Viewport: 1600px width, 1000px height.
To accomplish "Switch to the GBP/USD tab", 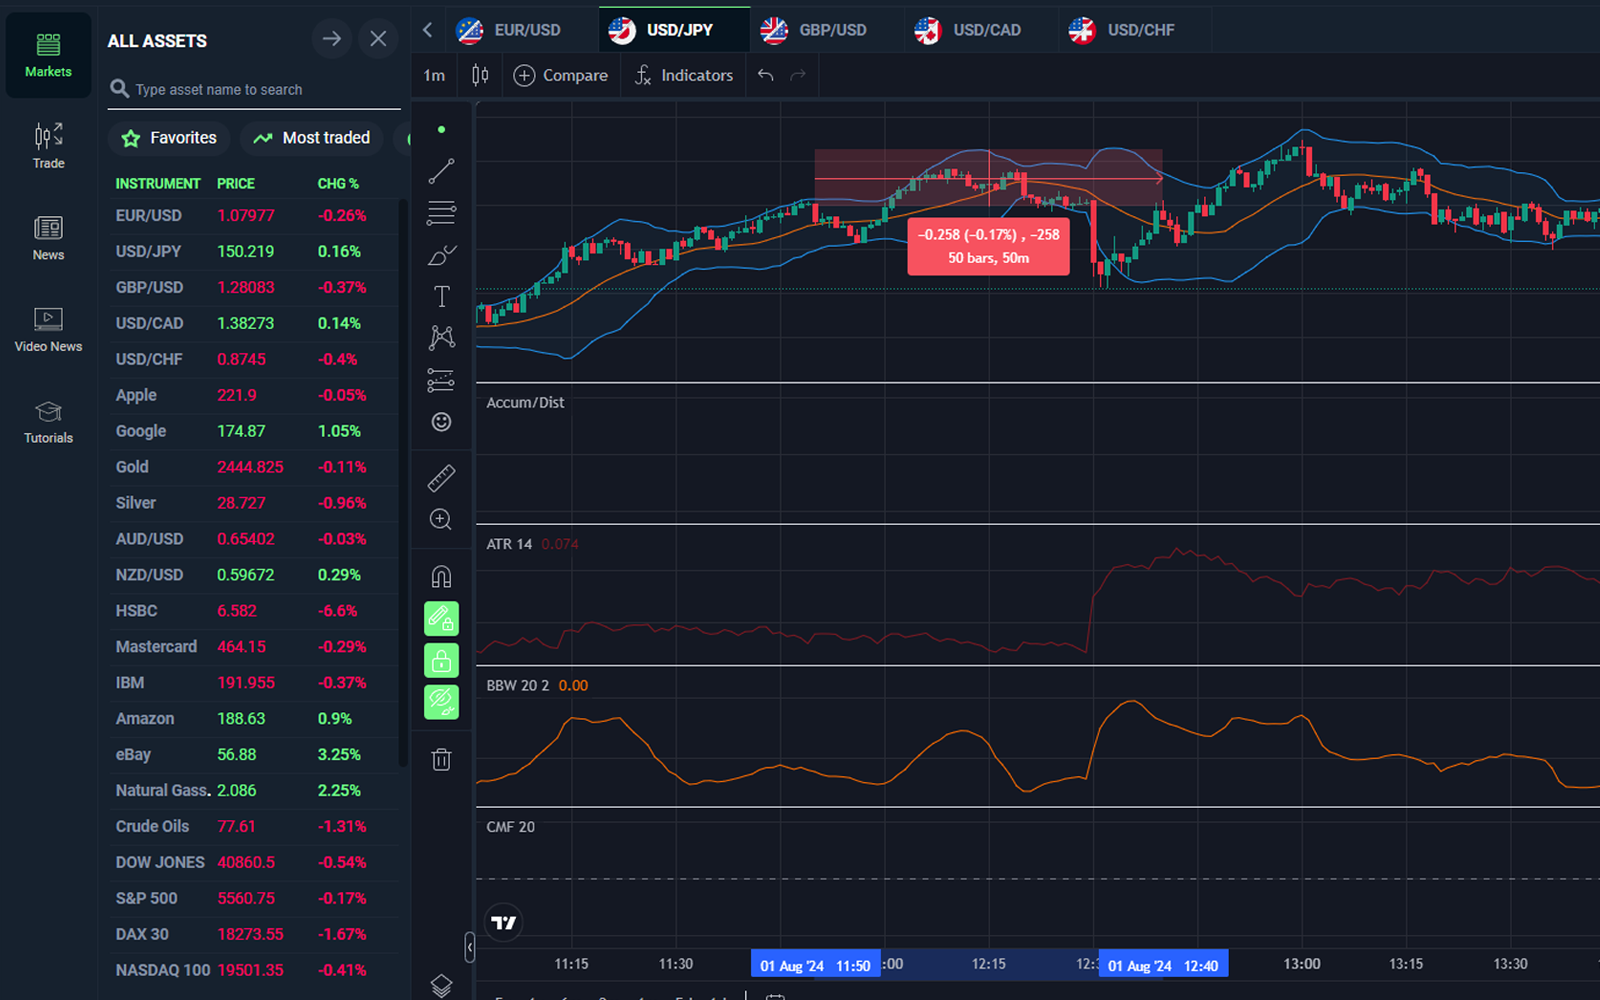I will coord(826,30).
